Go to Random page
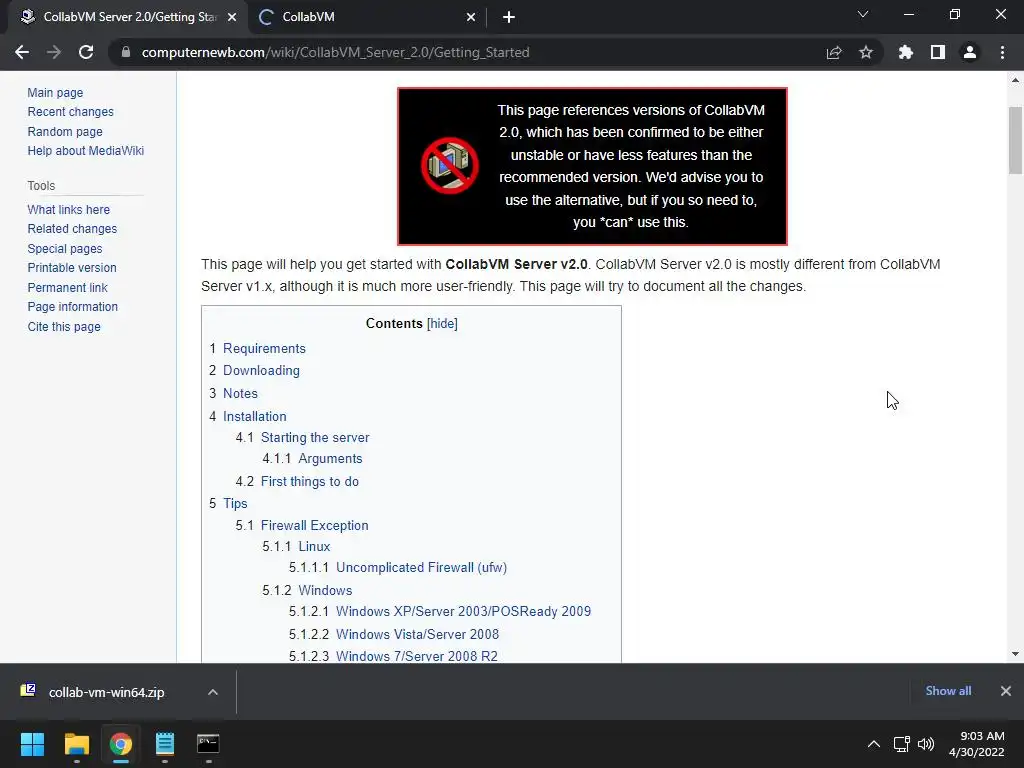This screenshot has height=768, width=1024. (65, 131)
